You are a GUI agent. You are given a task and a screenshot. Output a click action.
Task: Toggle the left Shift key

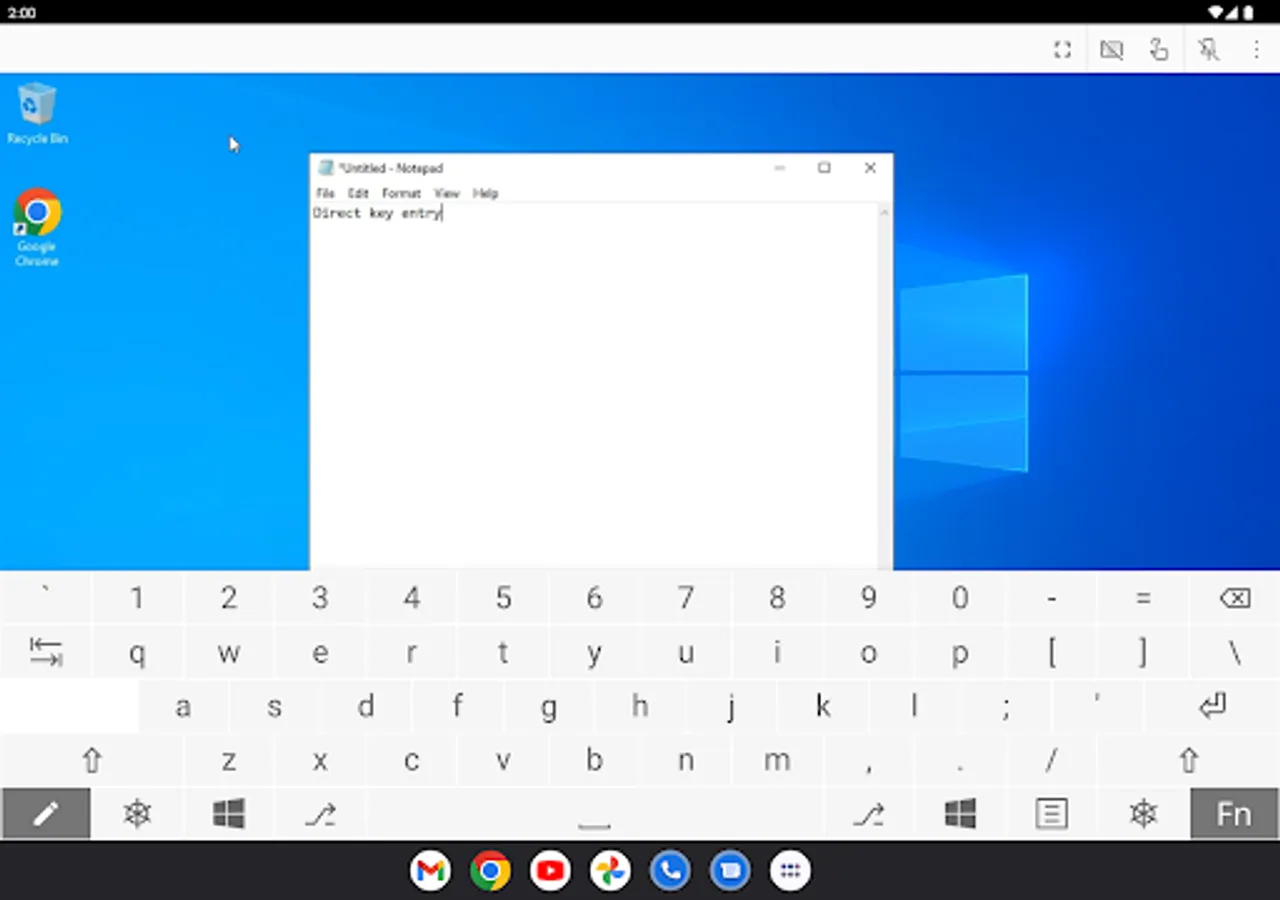click(x=91, y=760)
